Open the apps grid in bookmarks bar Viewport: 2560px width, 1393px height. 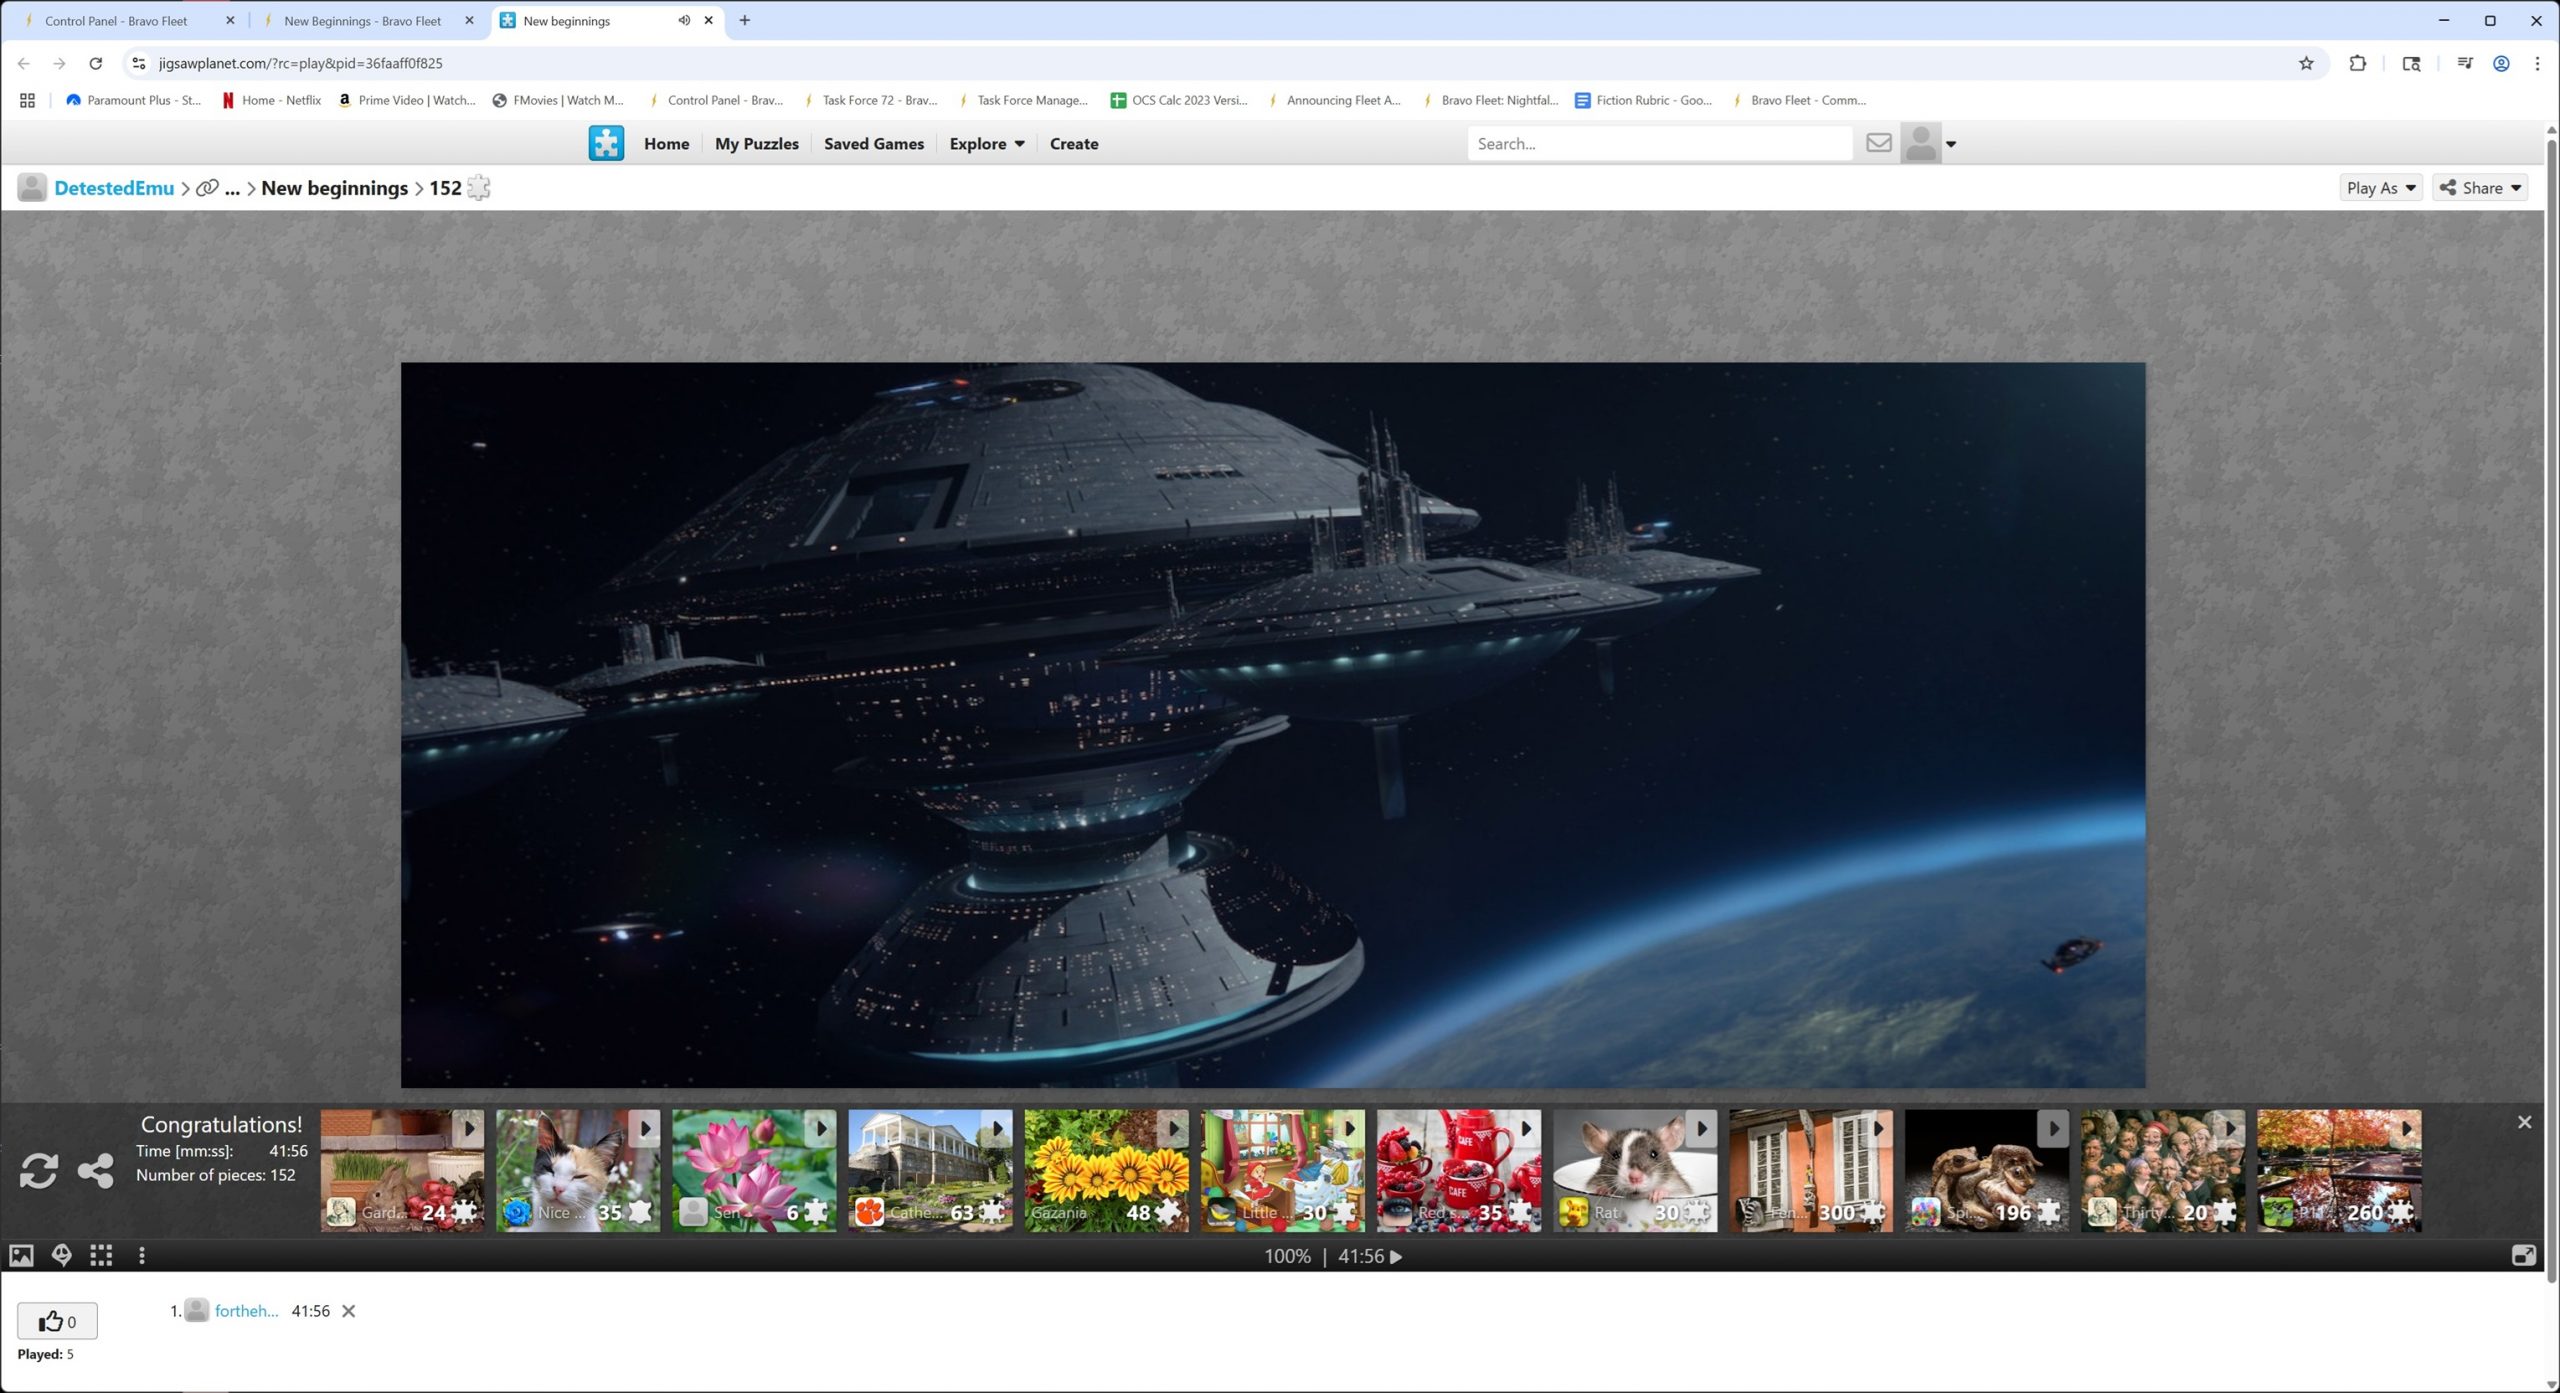click(x=27, y=100)
